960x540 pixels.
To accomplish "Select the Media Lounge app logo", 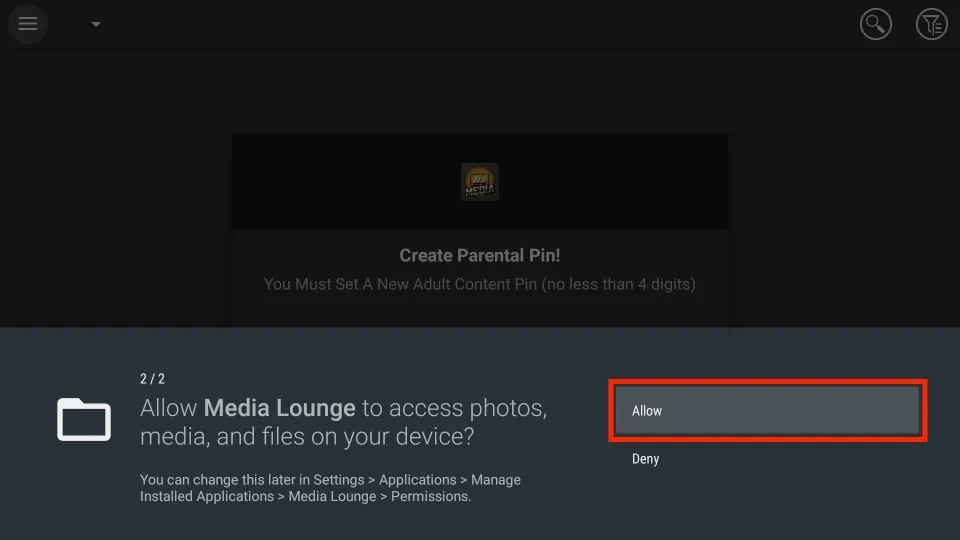I will (x=479, y=182).
